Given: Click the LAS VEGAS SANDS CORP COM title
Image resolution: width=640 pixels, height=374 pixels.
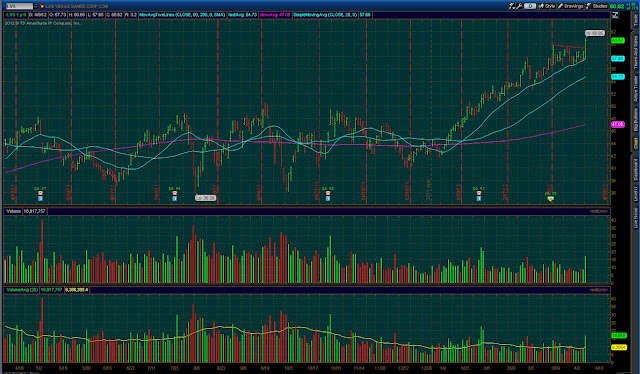Looking at the screenshot, I should click(x=77, y=6).
